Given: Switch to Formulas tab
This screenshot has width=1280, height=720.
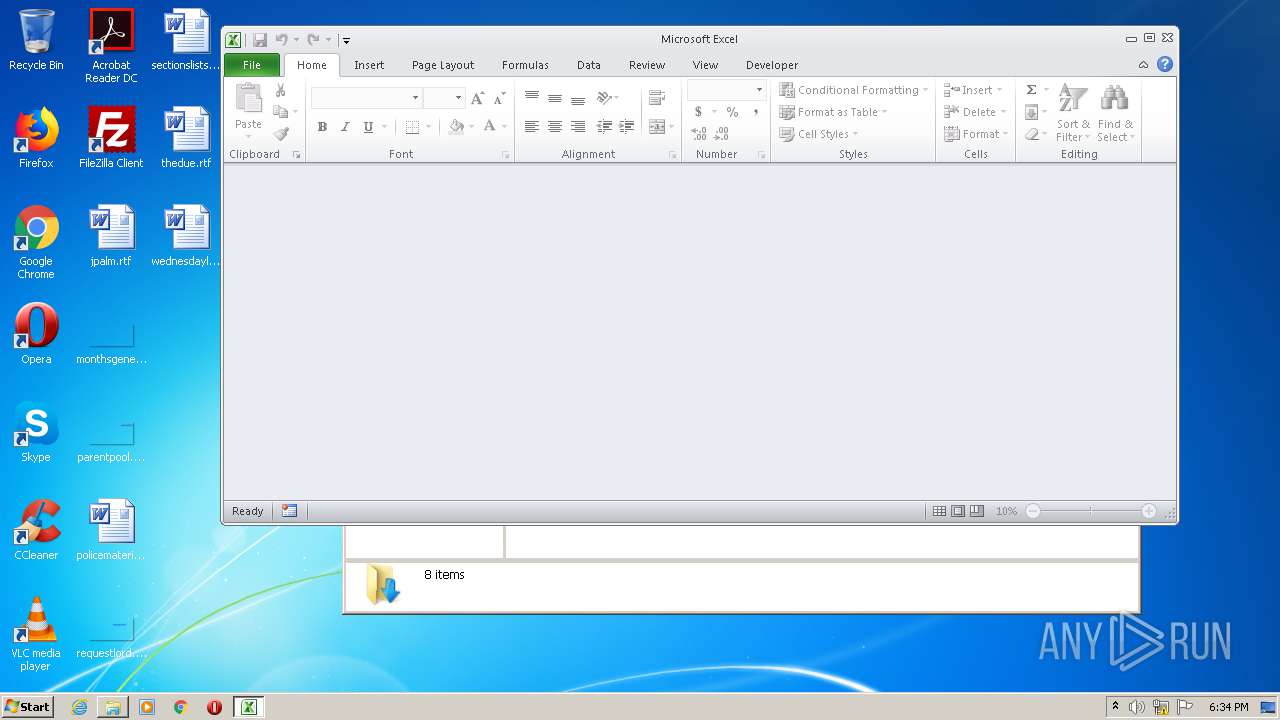Looking at the screenshot, I should [x=525, y=65].
